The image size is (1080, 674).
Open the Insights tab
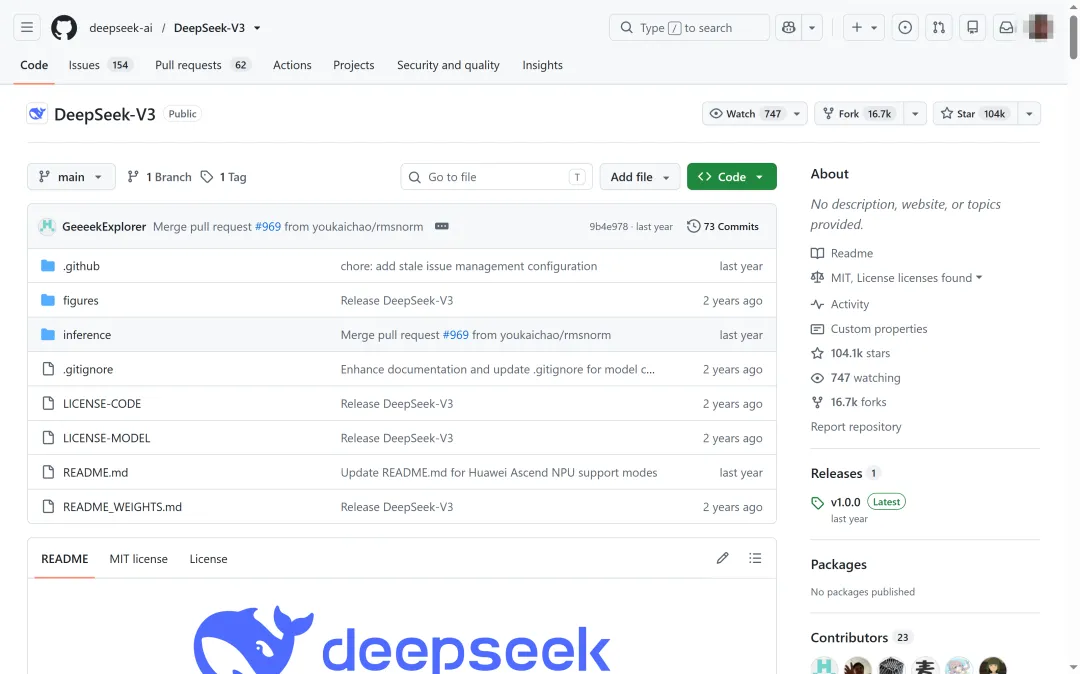pos(542,65)
